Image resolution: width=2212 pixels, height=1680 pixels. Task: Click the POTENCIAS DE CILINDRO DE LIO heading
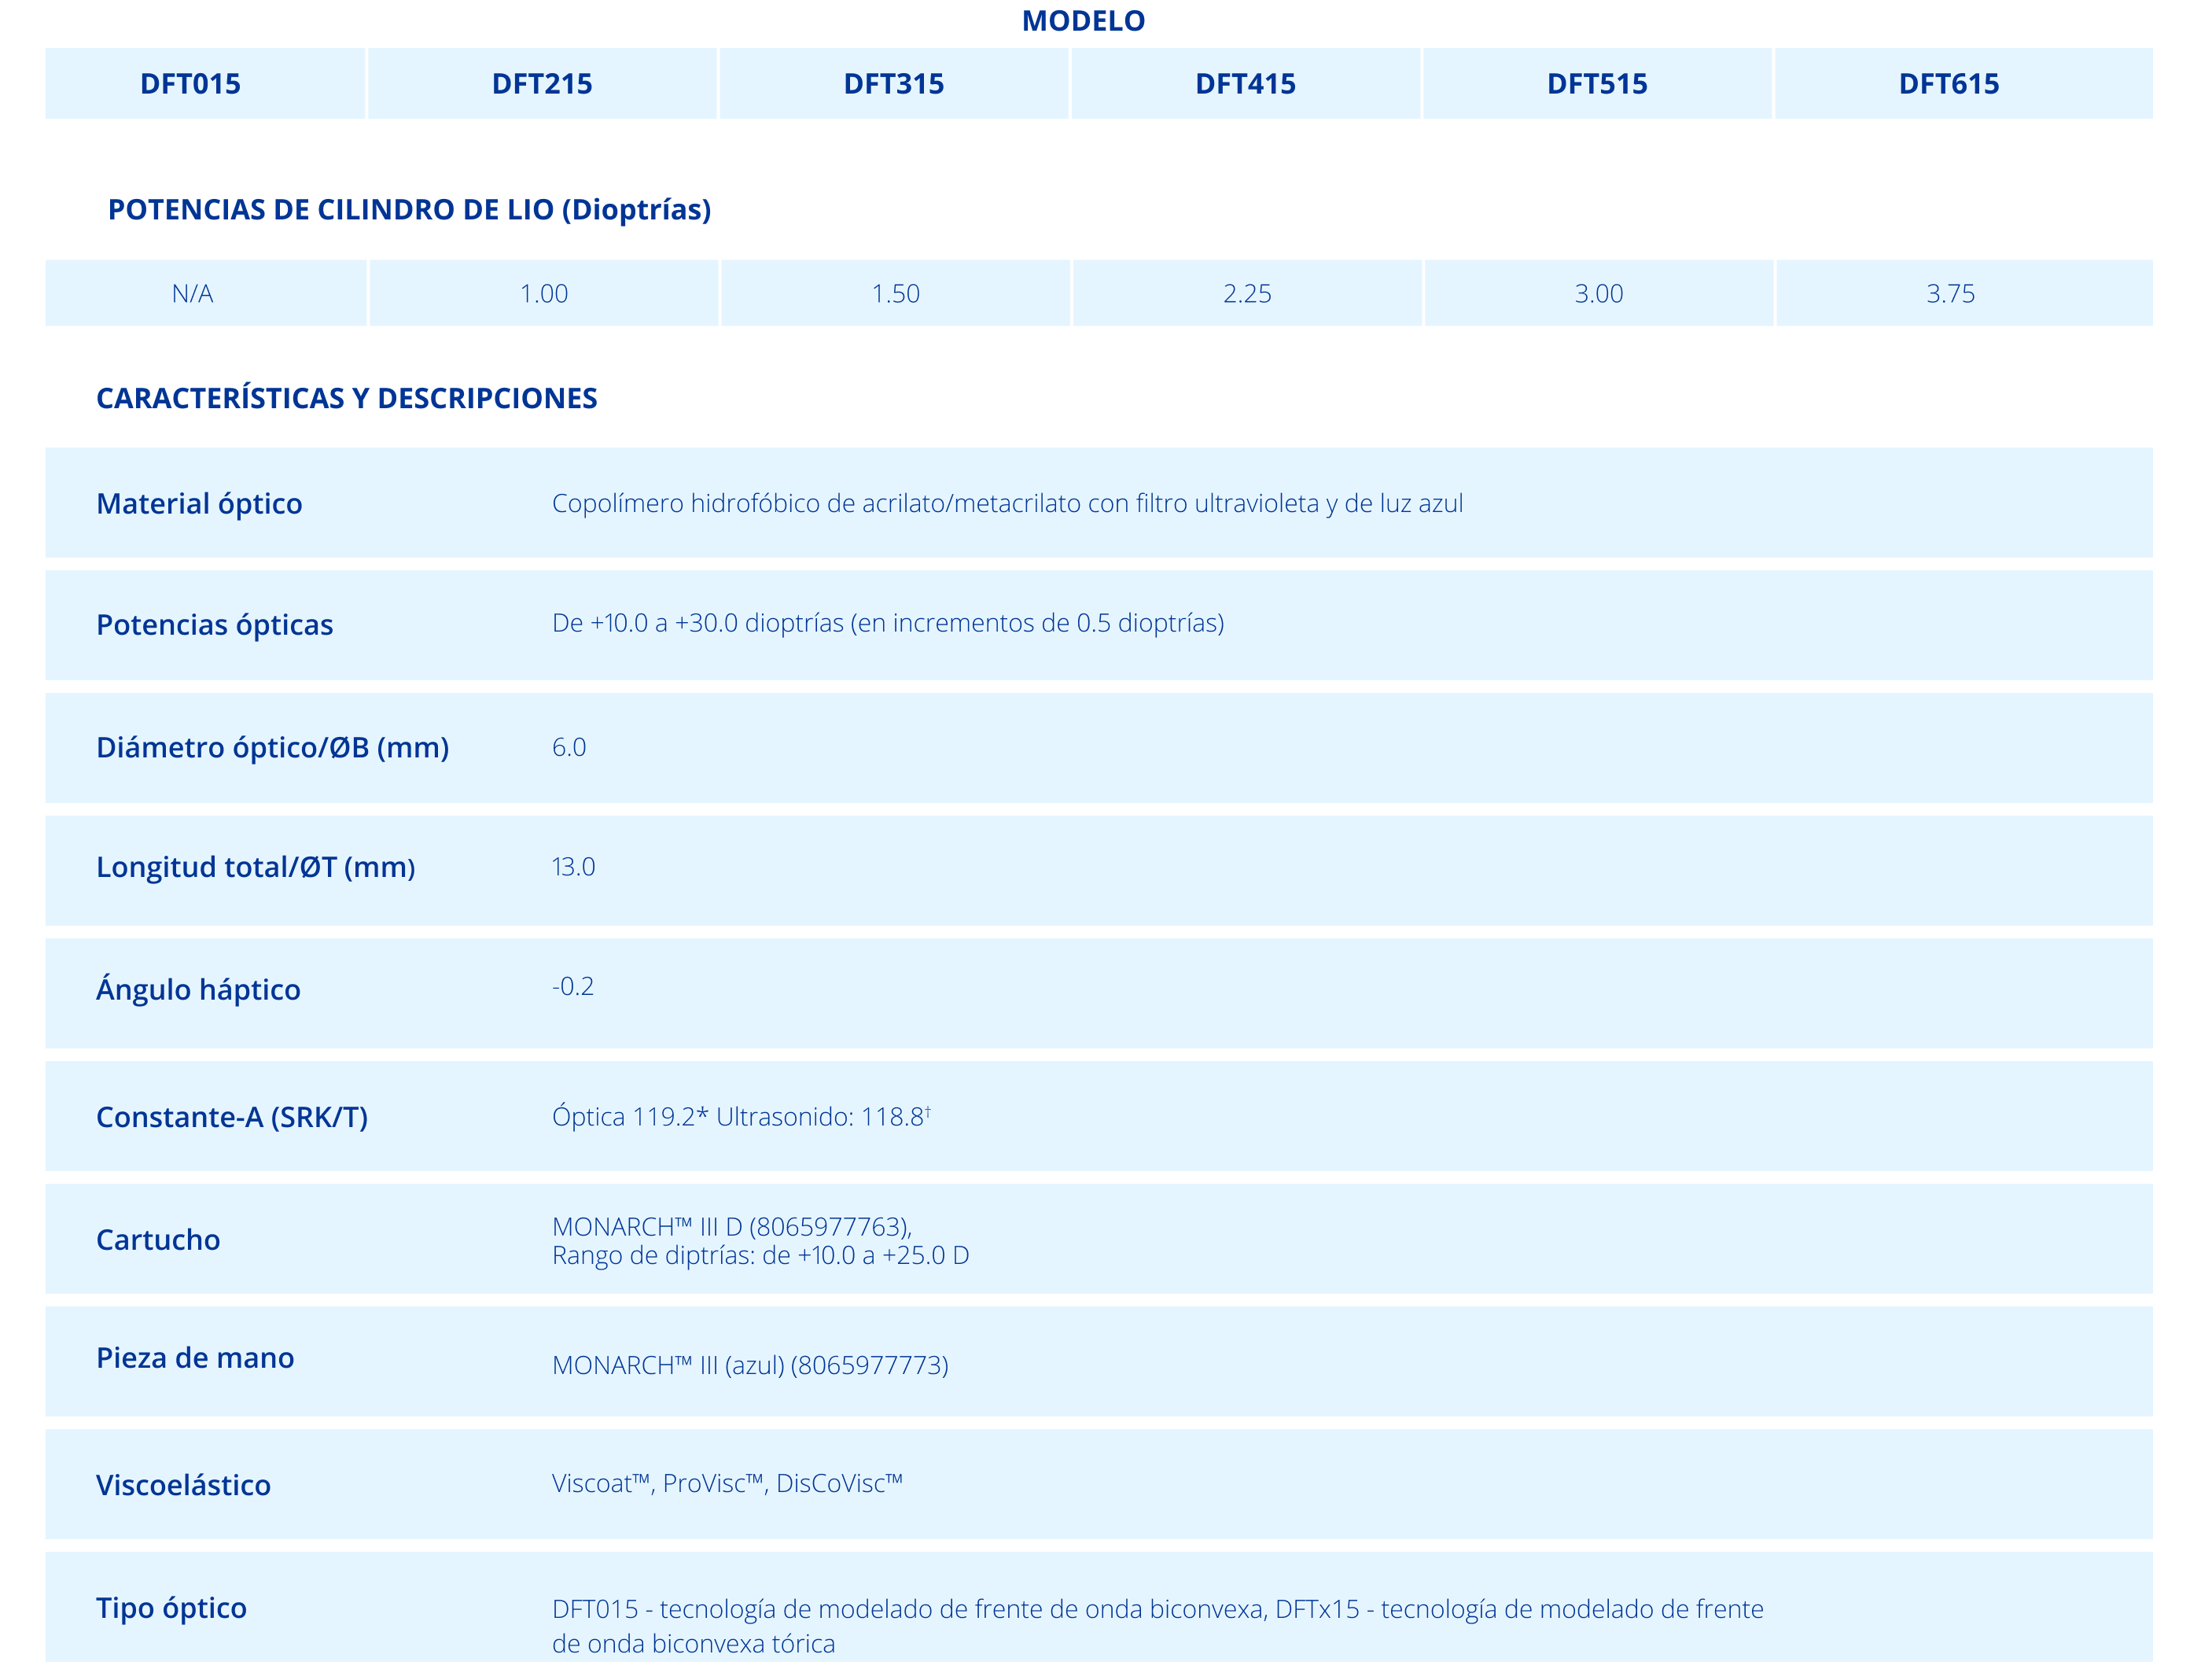click(409, 210)
